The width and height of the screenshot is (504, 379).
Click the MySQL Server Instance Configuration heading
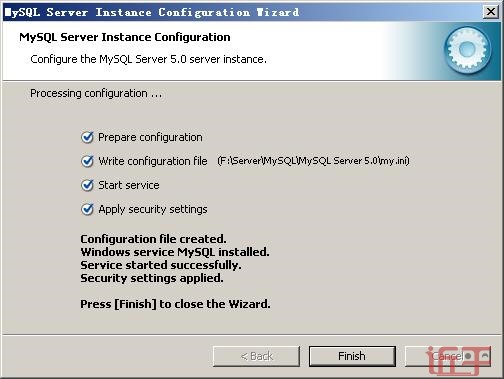point(125,37)
